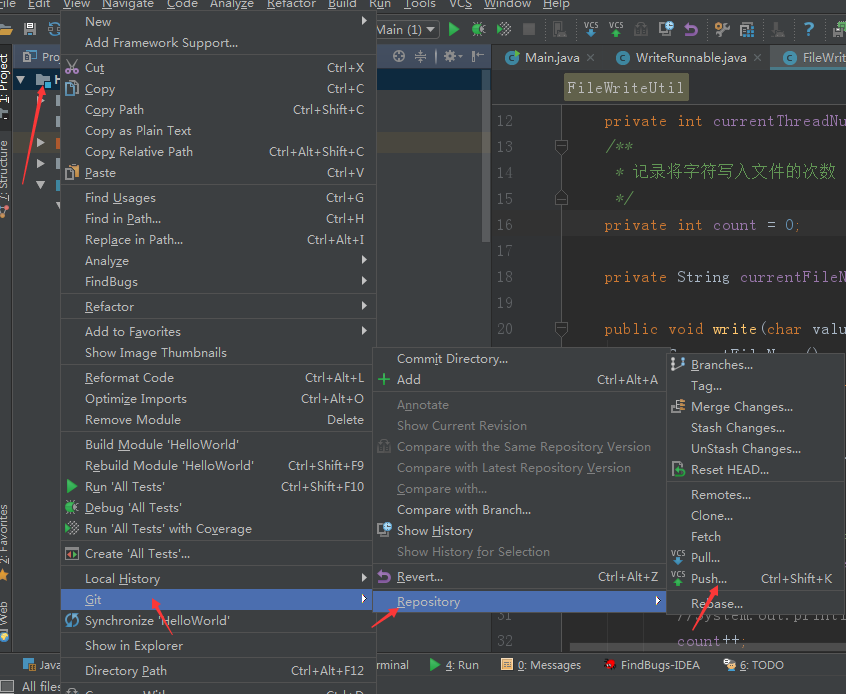Choose Pull... in Repository submenu
This screenshot has width=846, height=694.
pyautogui.click(x=755, y=557)
